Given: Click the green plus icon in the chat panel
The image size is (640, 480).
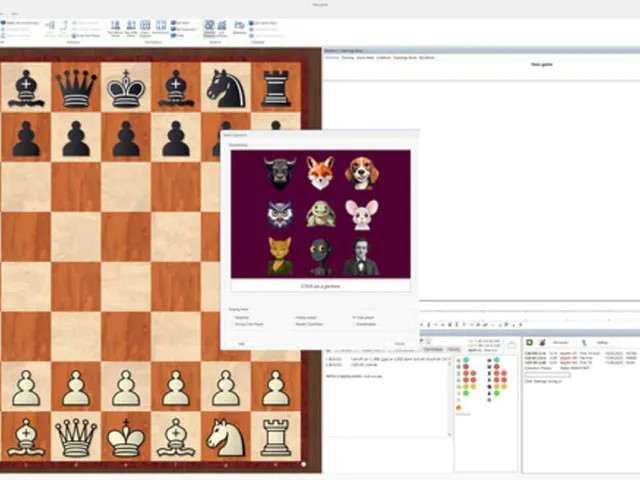Looking at the screenshot, I should [x=529, y=342].
